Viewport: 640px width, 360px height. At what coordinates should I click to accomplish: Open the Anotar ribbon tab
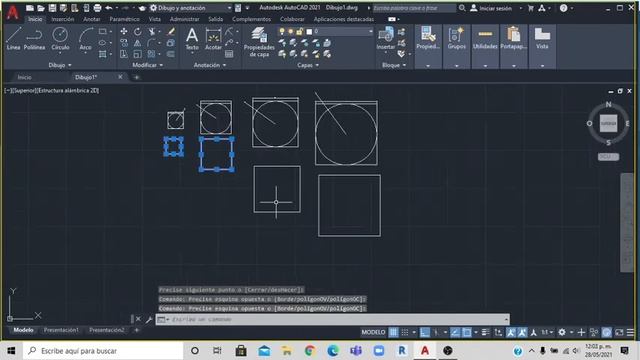91,19
